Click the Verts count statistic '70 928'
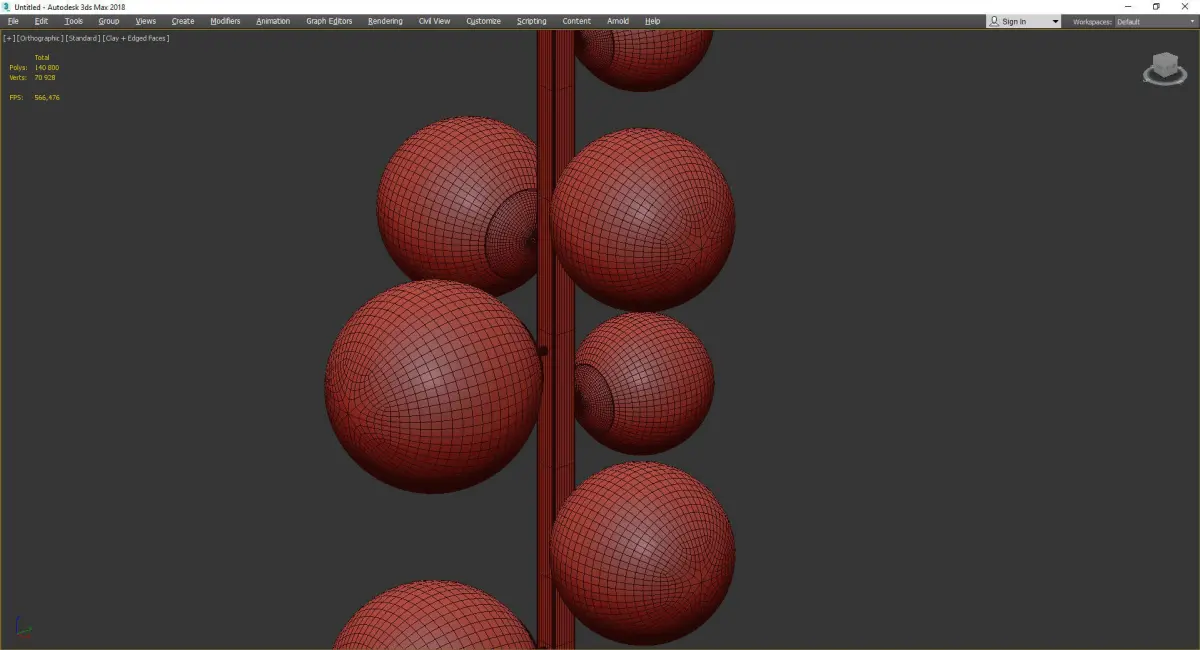This screenshot has height=650, width=1200. pyautogui.click(x=45, y=77)
